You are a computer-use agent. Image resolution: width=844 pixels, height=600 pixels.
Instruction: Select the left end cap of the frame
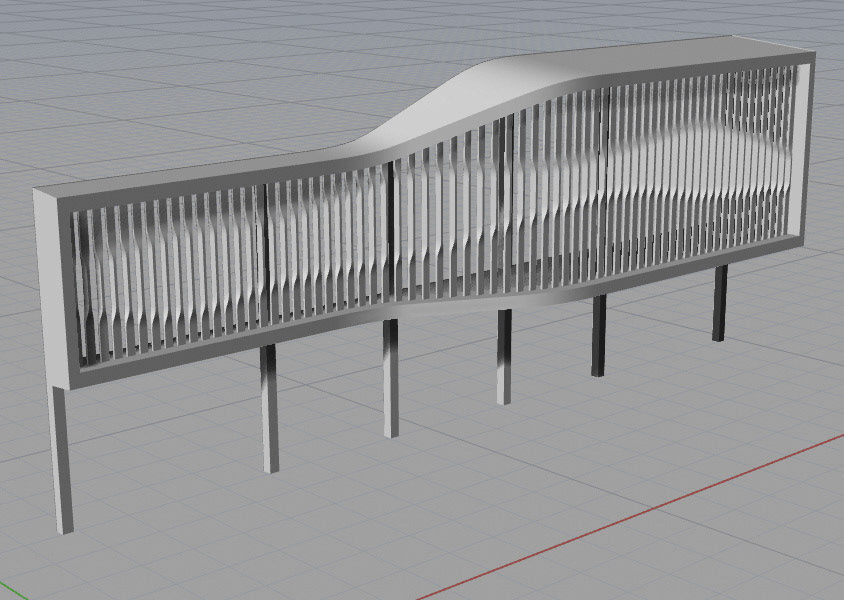tap(52, 288)
